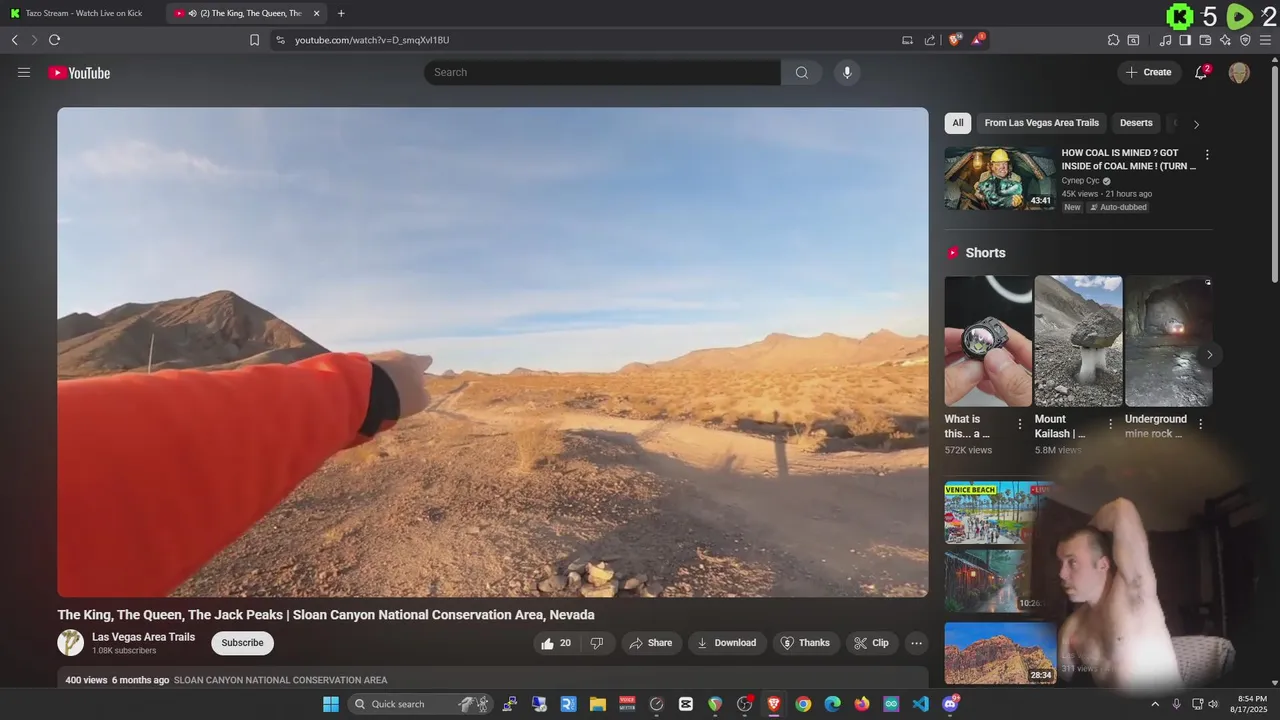Open the red rock 28:34 video thumbnail
This screenshot has height=720, width=1280.
[x=1000, y=653]
